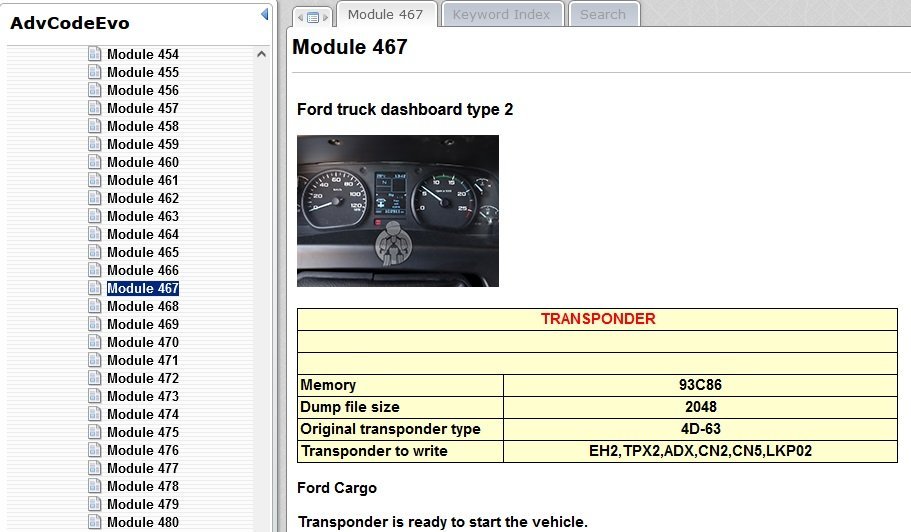Screen dimensions: 911x532
Task: Click the page icon beside Module 462
Action: (95, 198)
